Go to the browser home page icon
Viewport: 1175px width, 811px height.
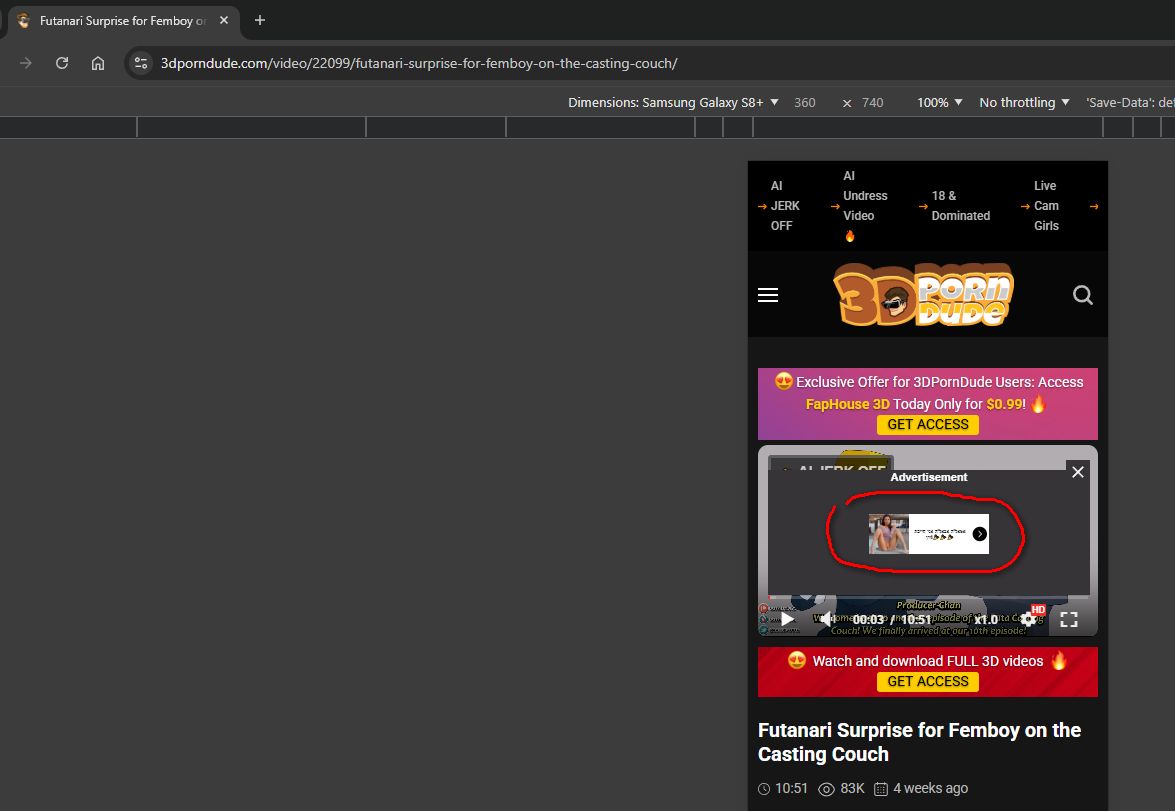(98, 63)
